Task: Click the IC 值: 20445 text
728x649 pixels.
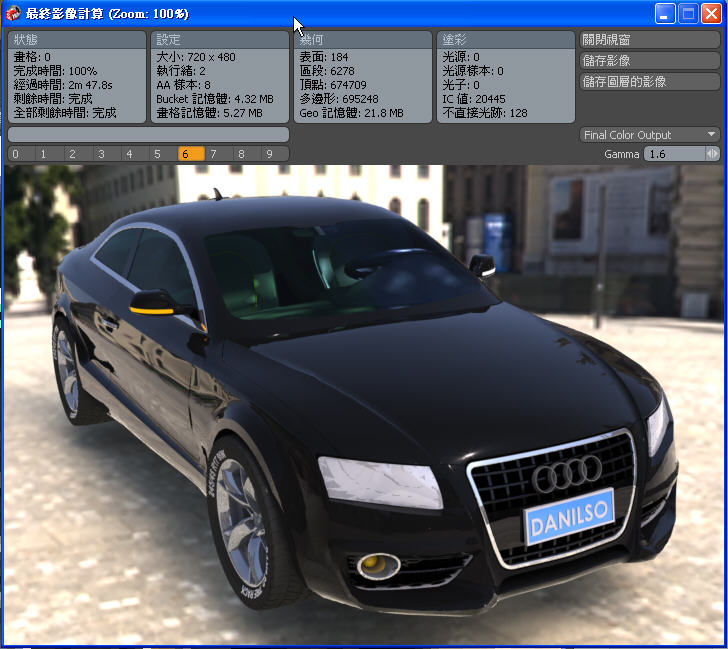Action: pyautogui.click(x=474, y=99)
